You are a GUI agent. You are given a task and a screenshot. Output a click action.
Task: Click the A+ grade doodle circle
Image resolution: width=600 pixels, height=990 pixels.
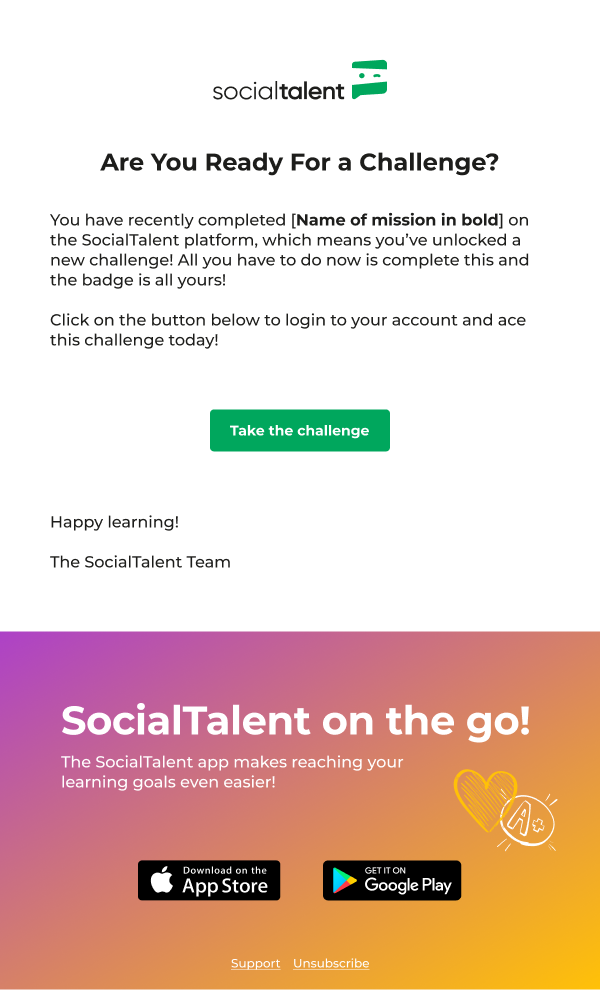(x=528, y=820)
